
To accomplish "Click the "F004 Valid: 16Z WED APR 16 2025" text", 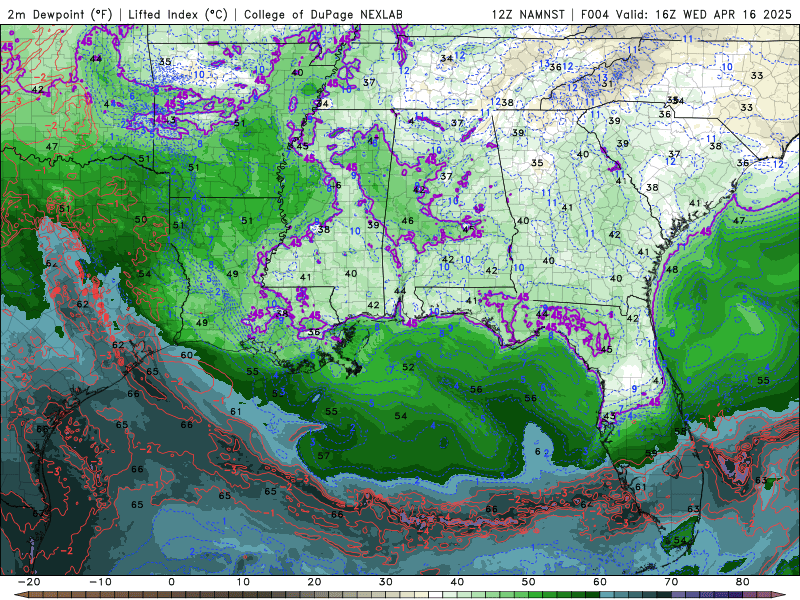I will tap(686, 14).
